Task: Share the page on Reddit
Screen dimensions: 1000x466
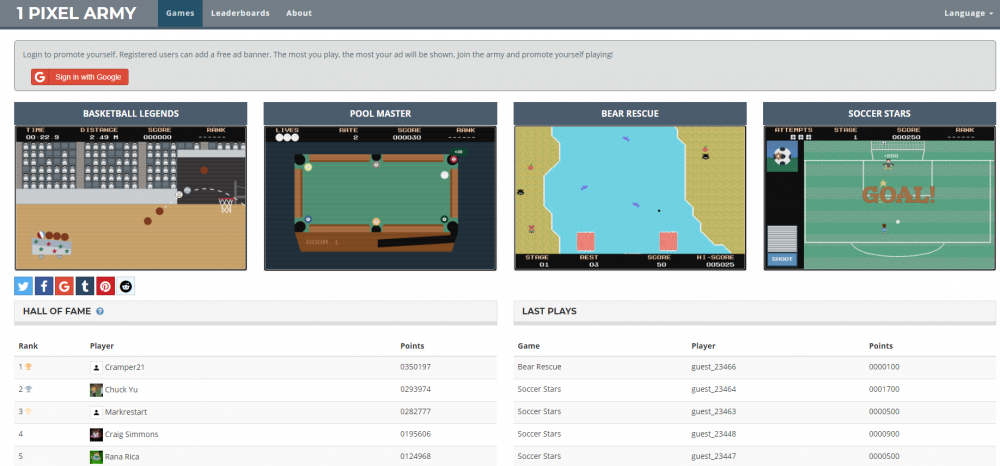Action: click(x=126, y=286)
